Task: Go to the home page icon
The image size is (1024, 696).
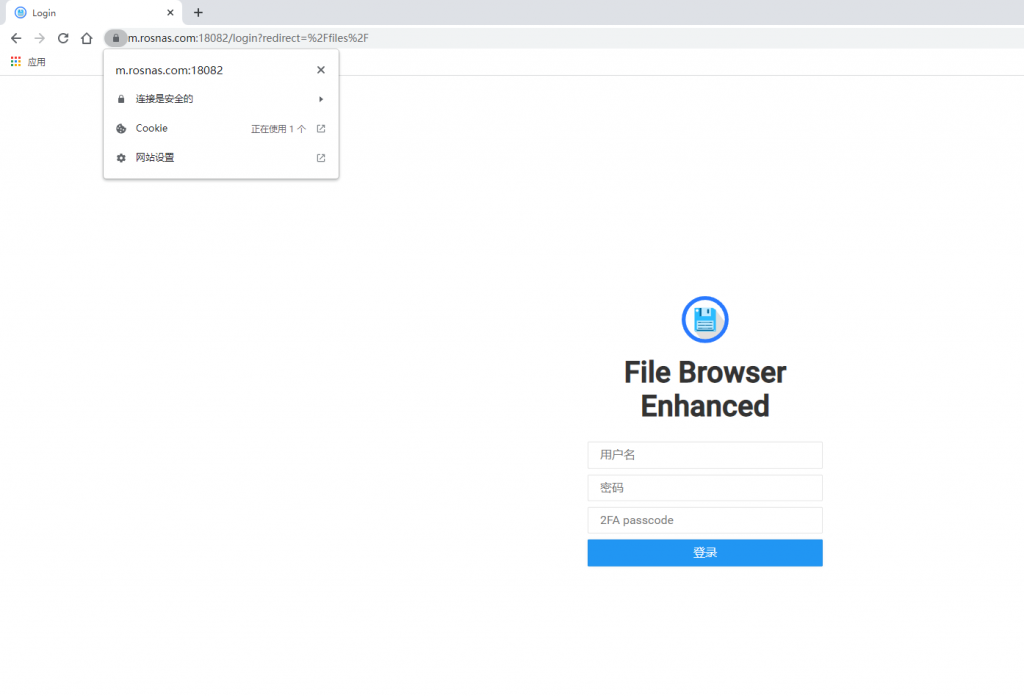Action: click(87, 39)
